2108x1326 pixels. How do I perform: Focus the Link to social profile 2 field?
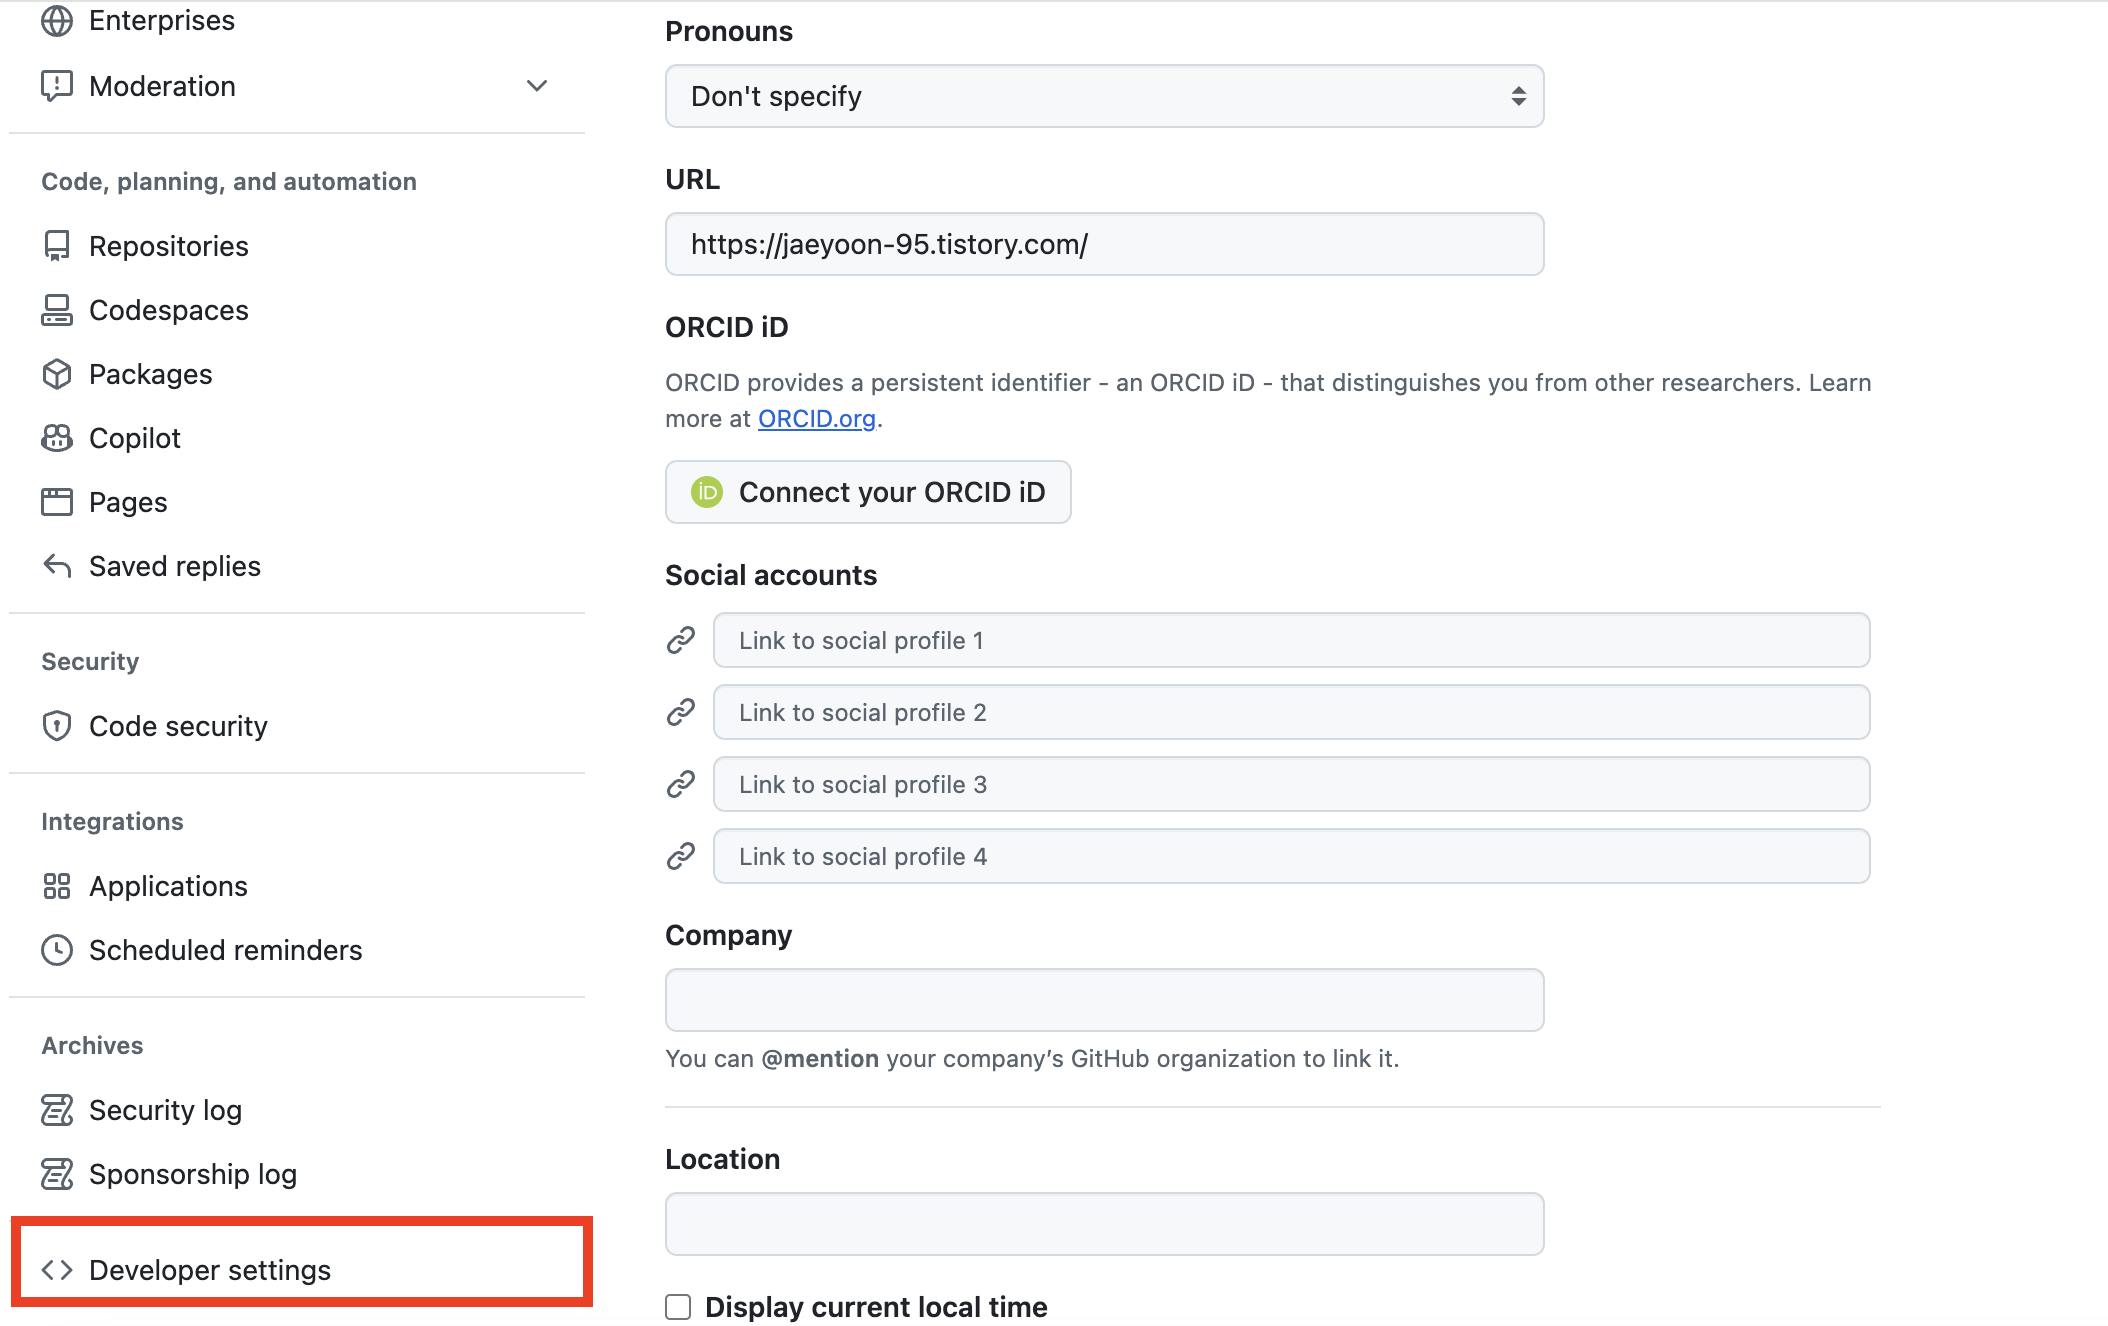1290,712
